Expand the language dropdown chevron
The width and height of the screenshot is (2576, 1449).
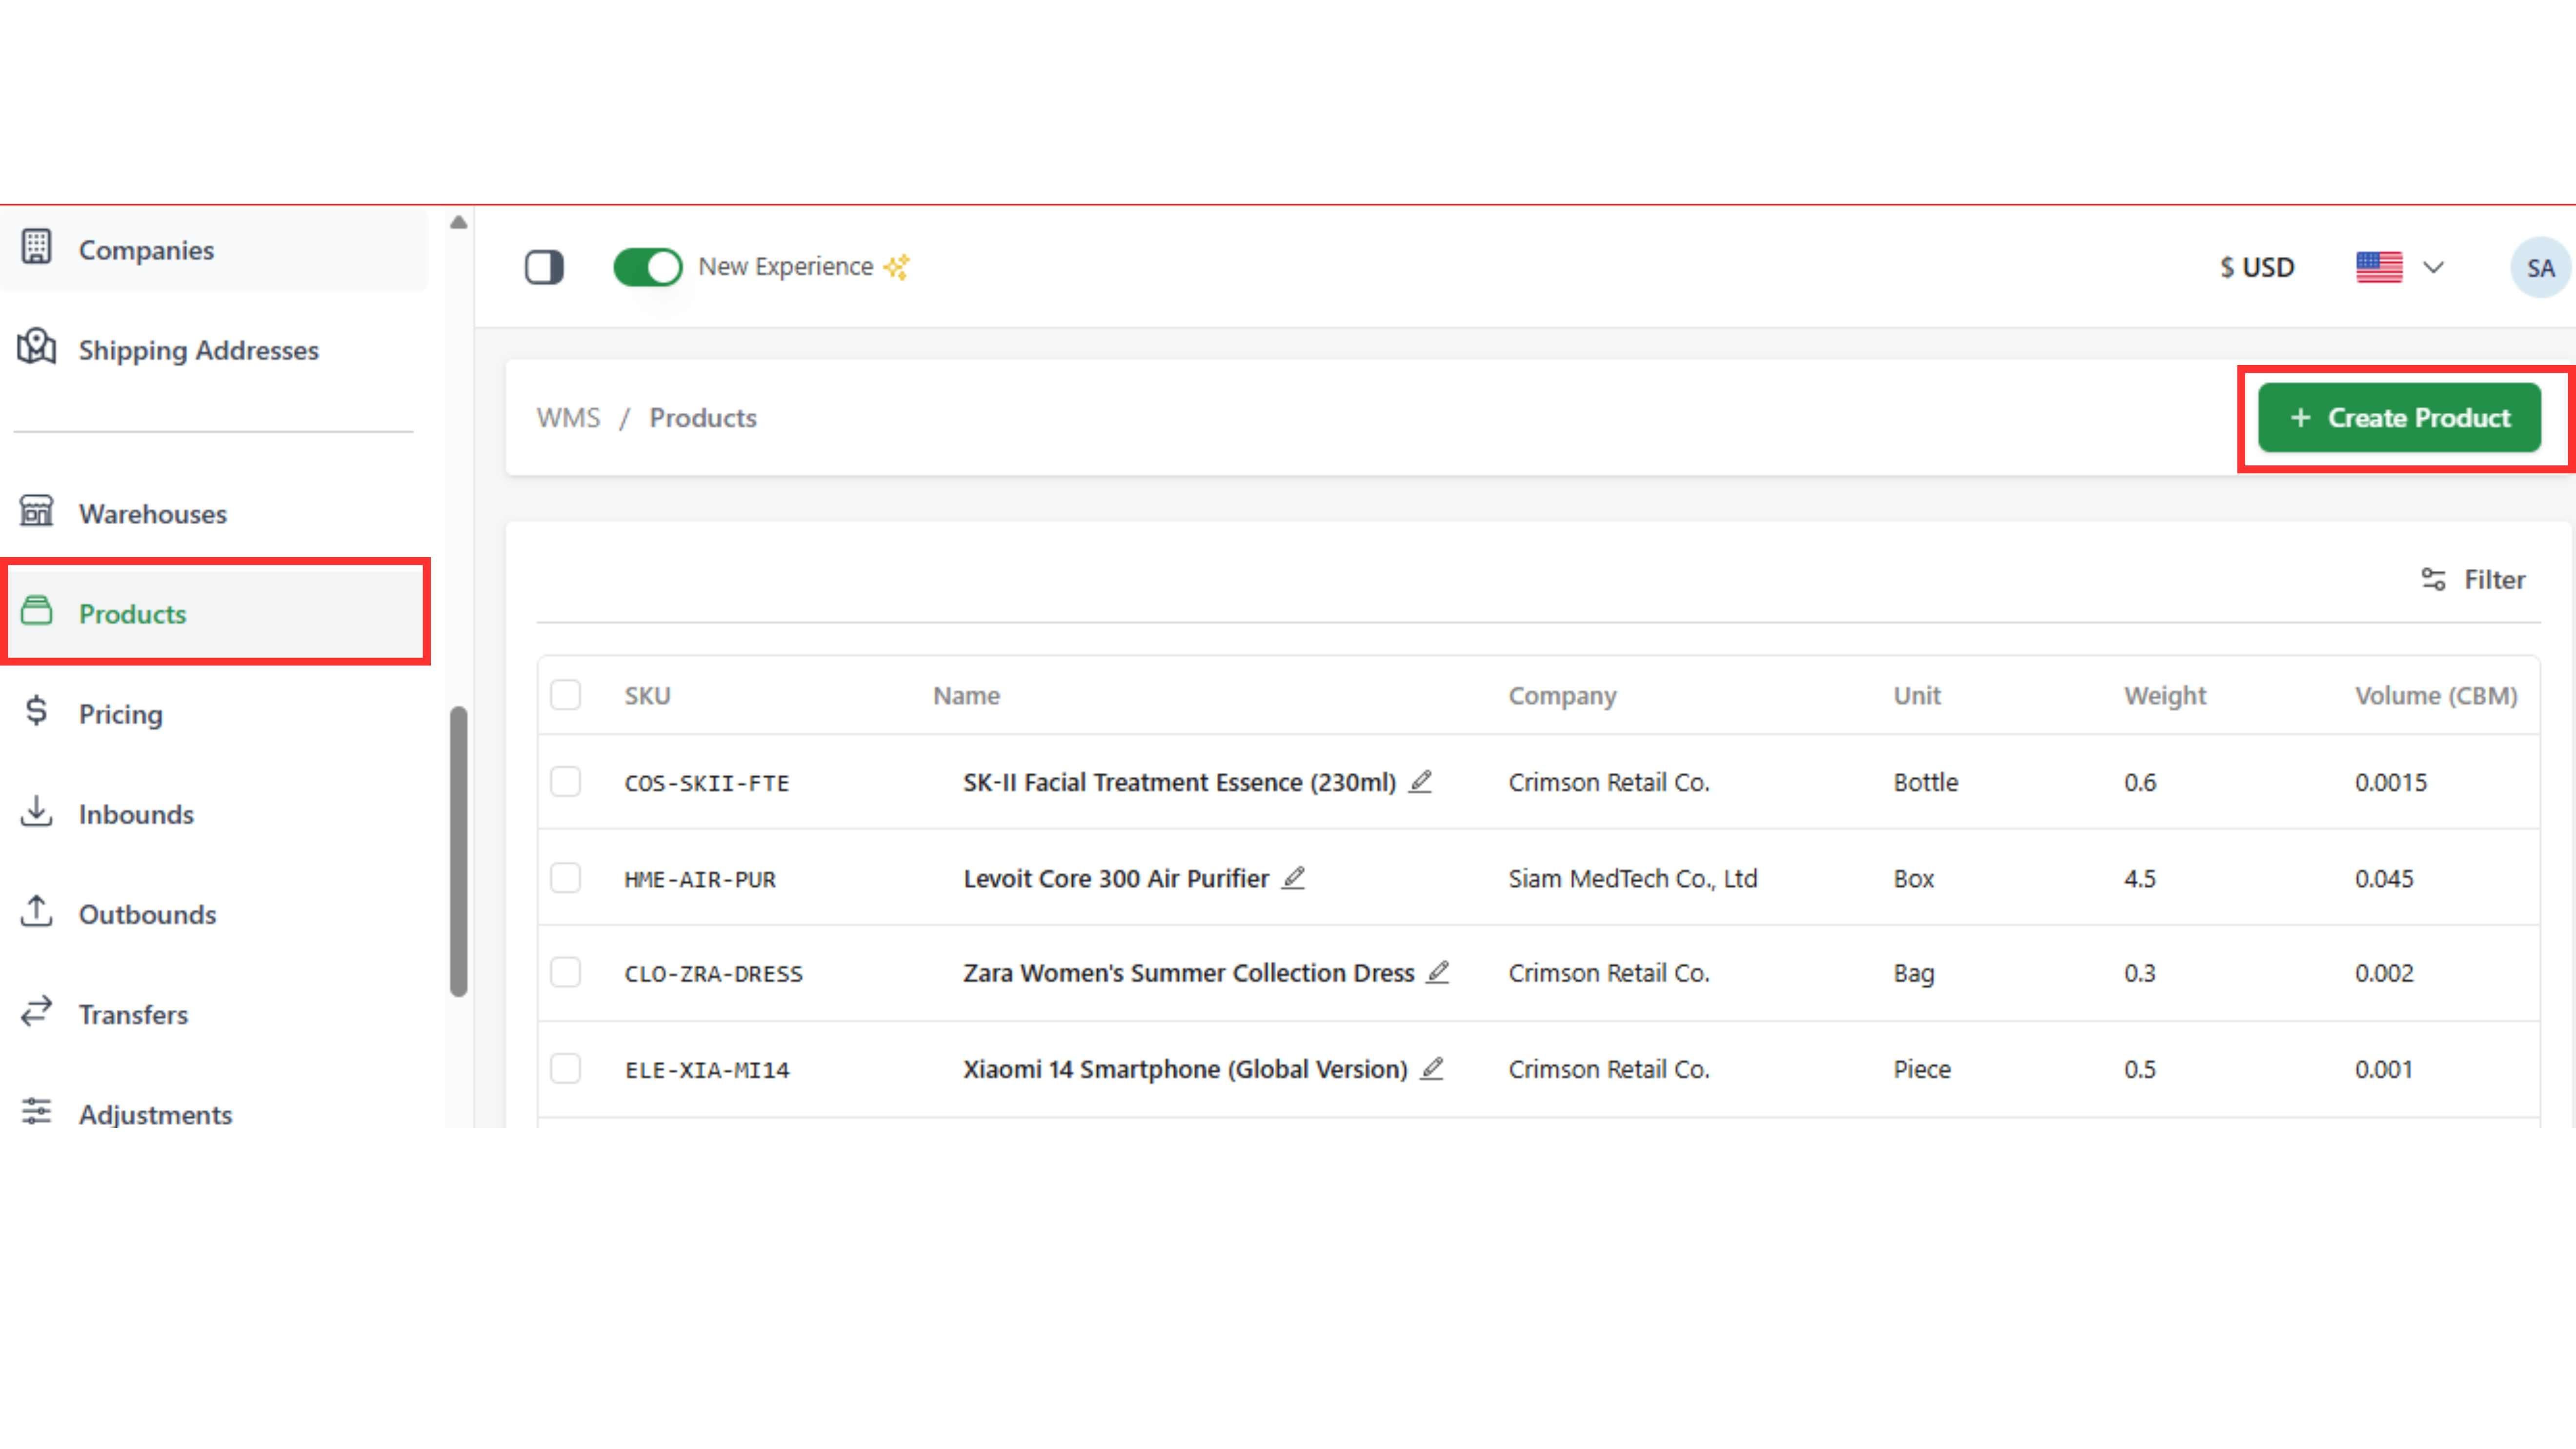click(x=2434, y=267)
